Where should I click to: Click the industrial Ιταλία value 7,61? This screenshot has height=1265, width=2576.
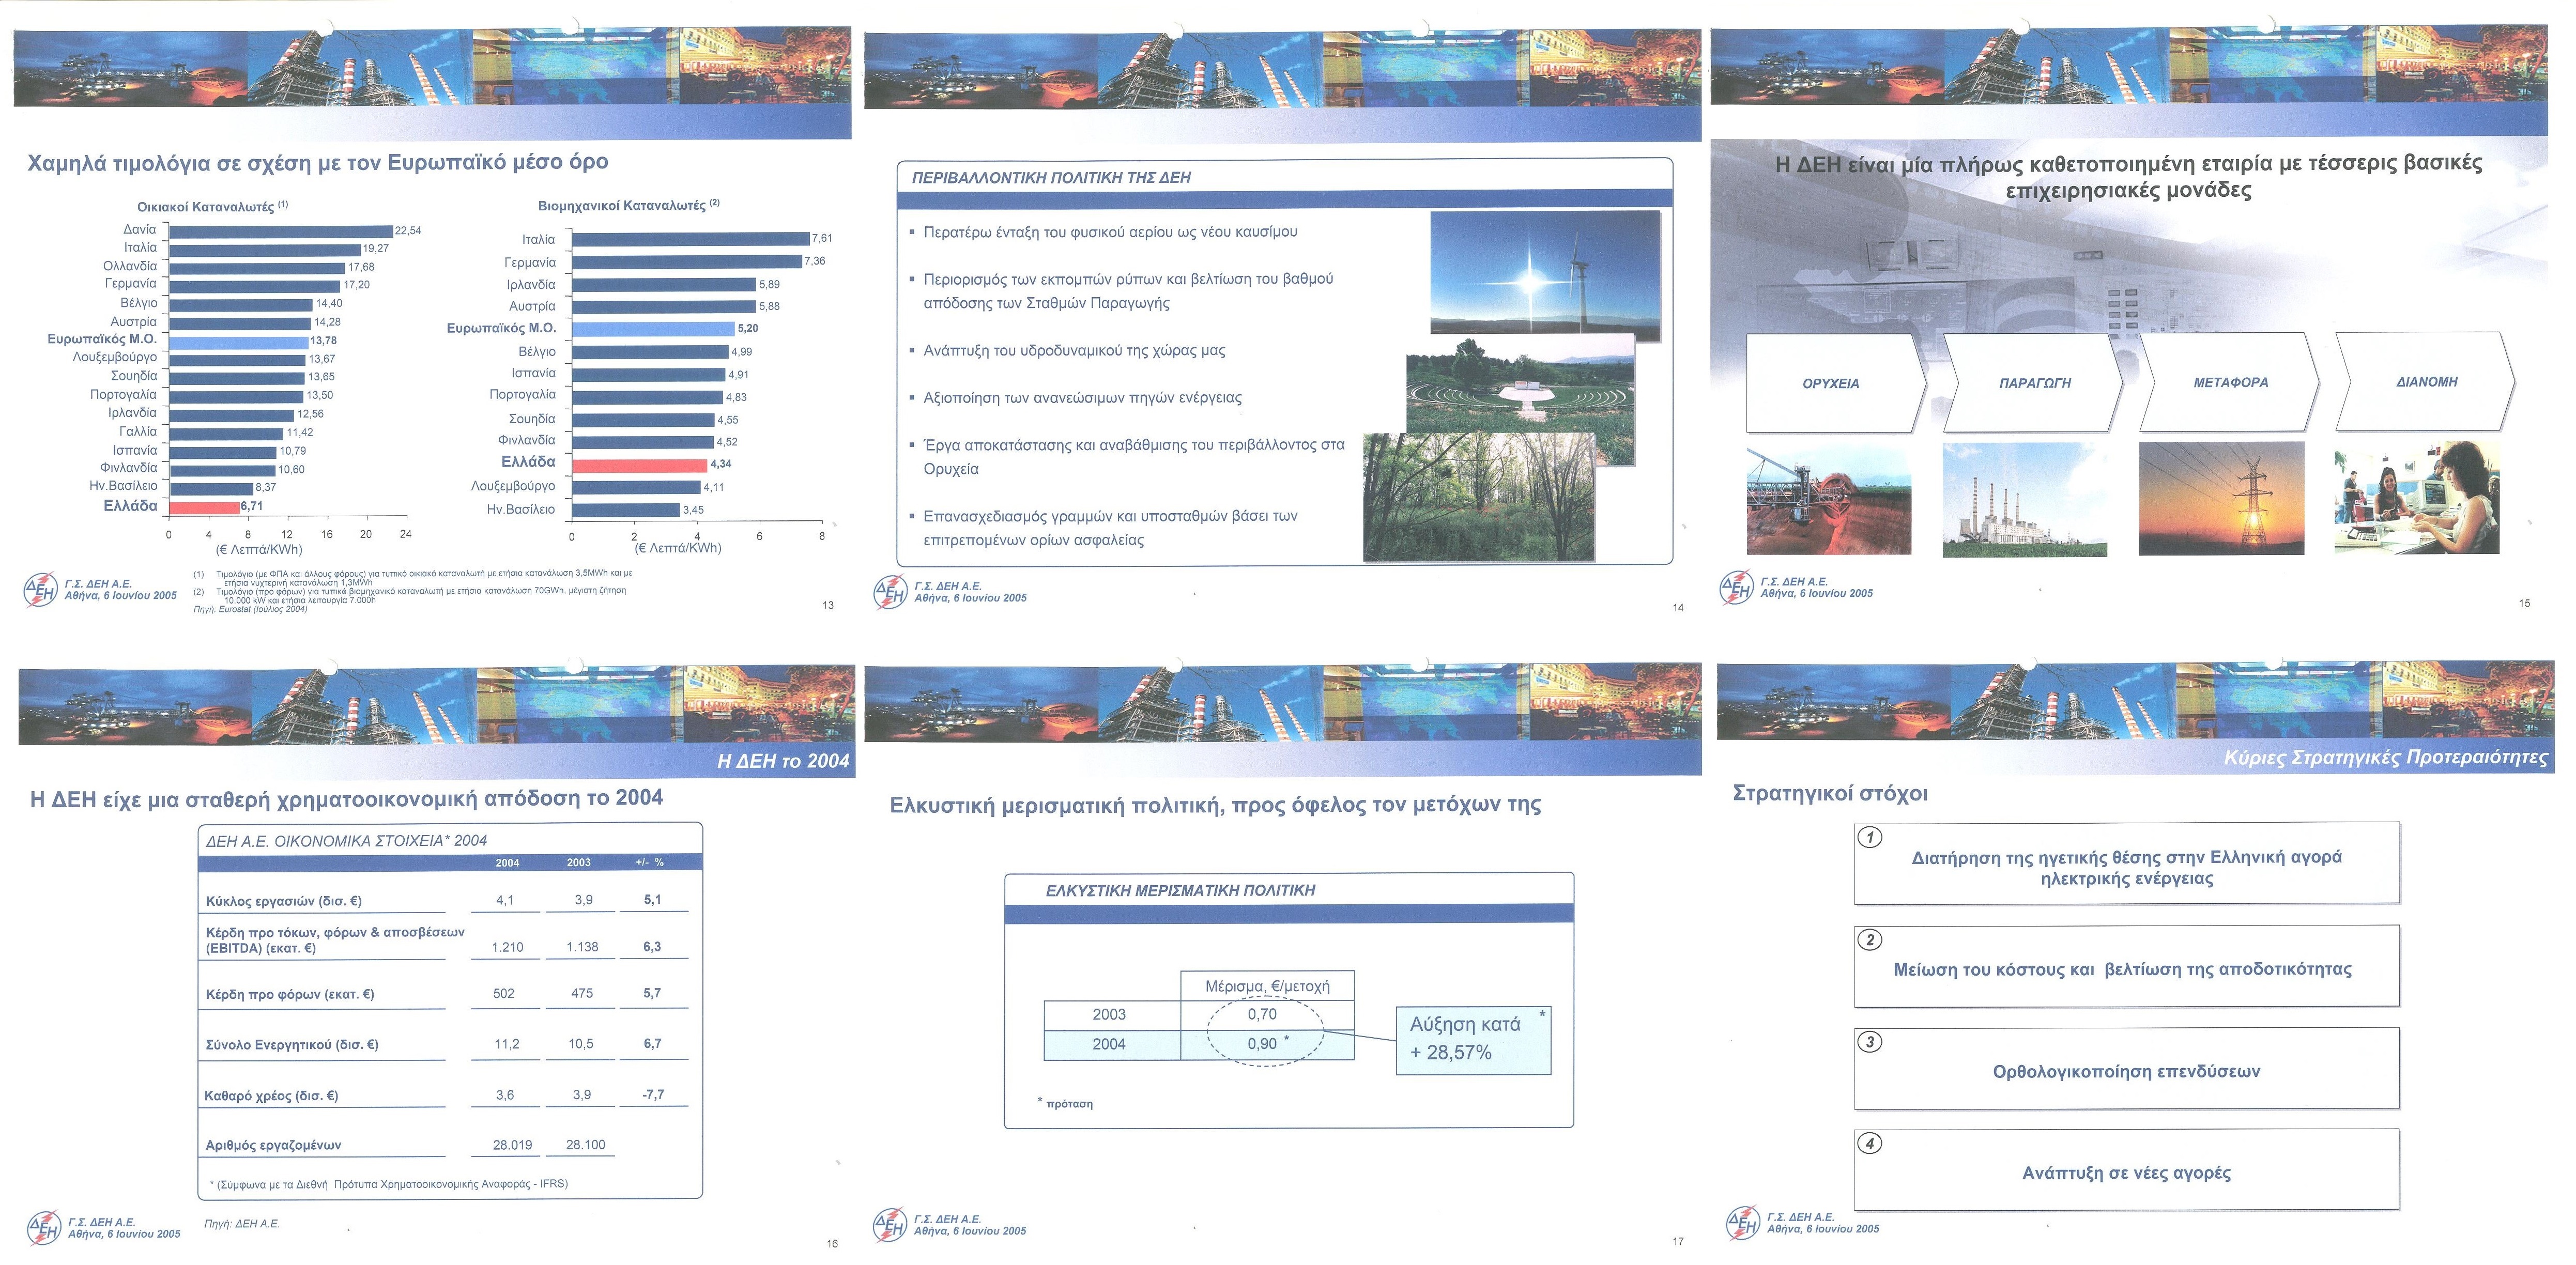coord(822,239)
